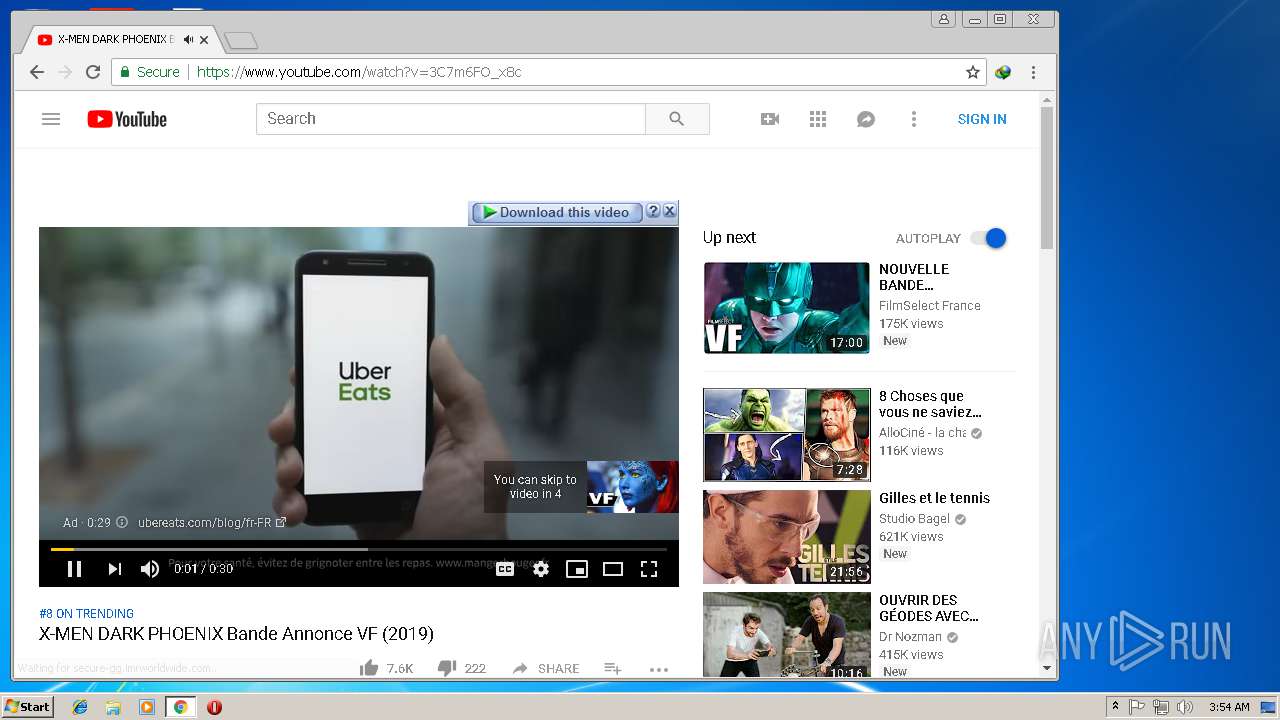
Task: Dislike the video with thumbs down
Action: pyautogui.click(x=447, y=668)
